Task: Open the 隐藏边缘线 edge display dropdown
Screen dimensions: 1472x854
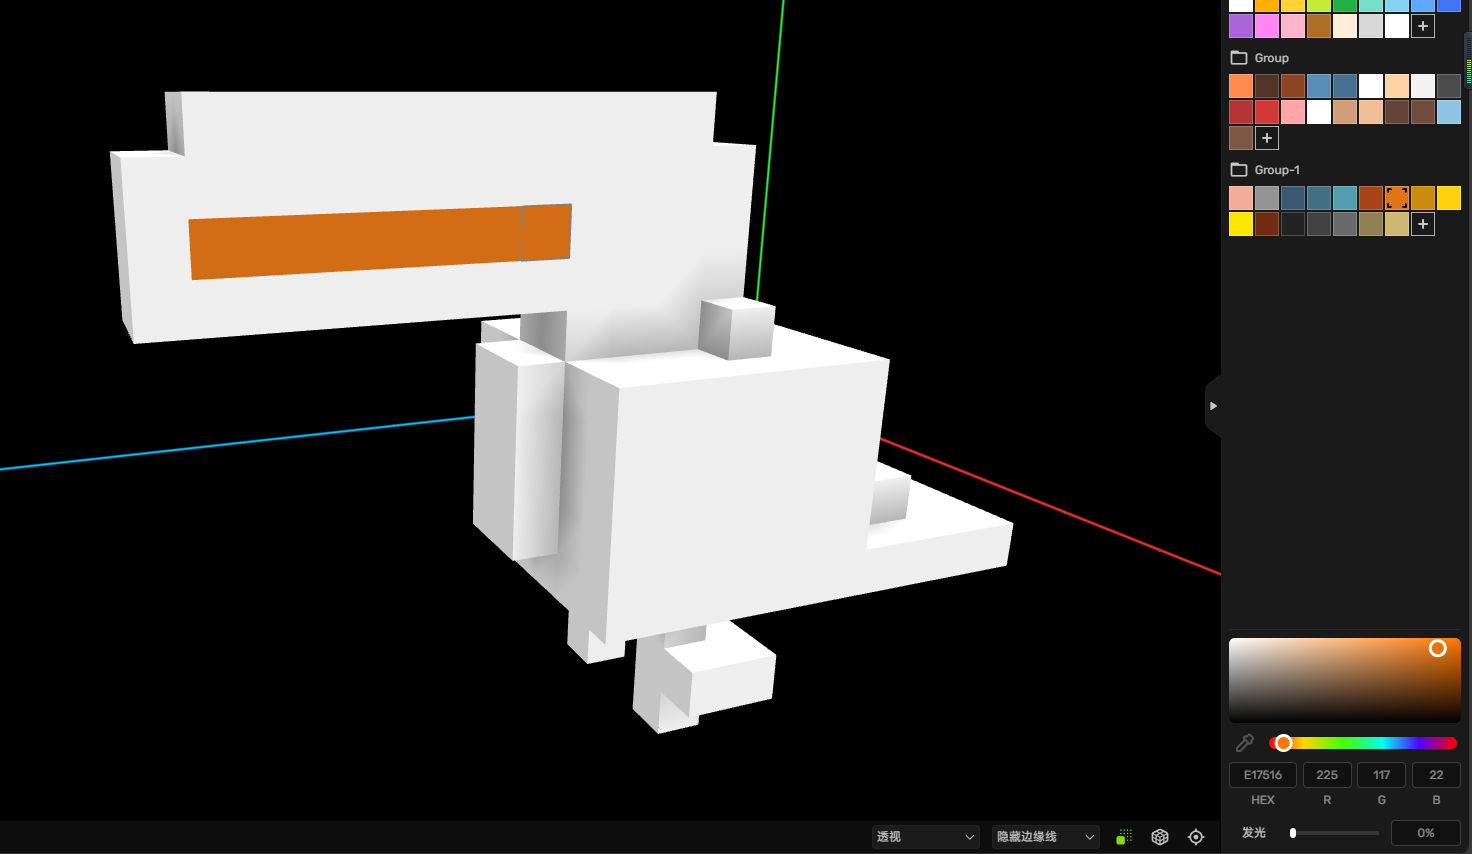Action: 1045,837
